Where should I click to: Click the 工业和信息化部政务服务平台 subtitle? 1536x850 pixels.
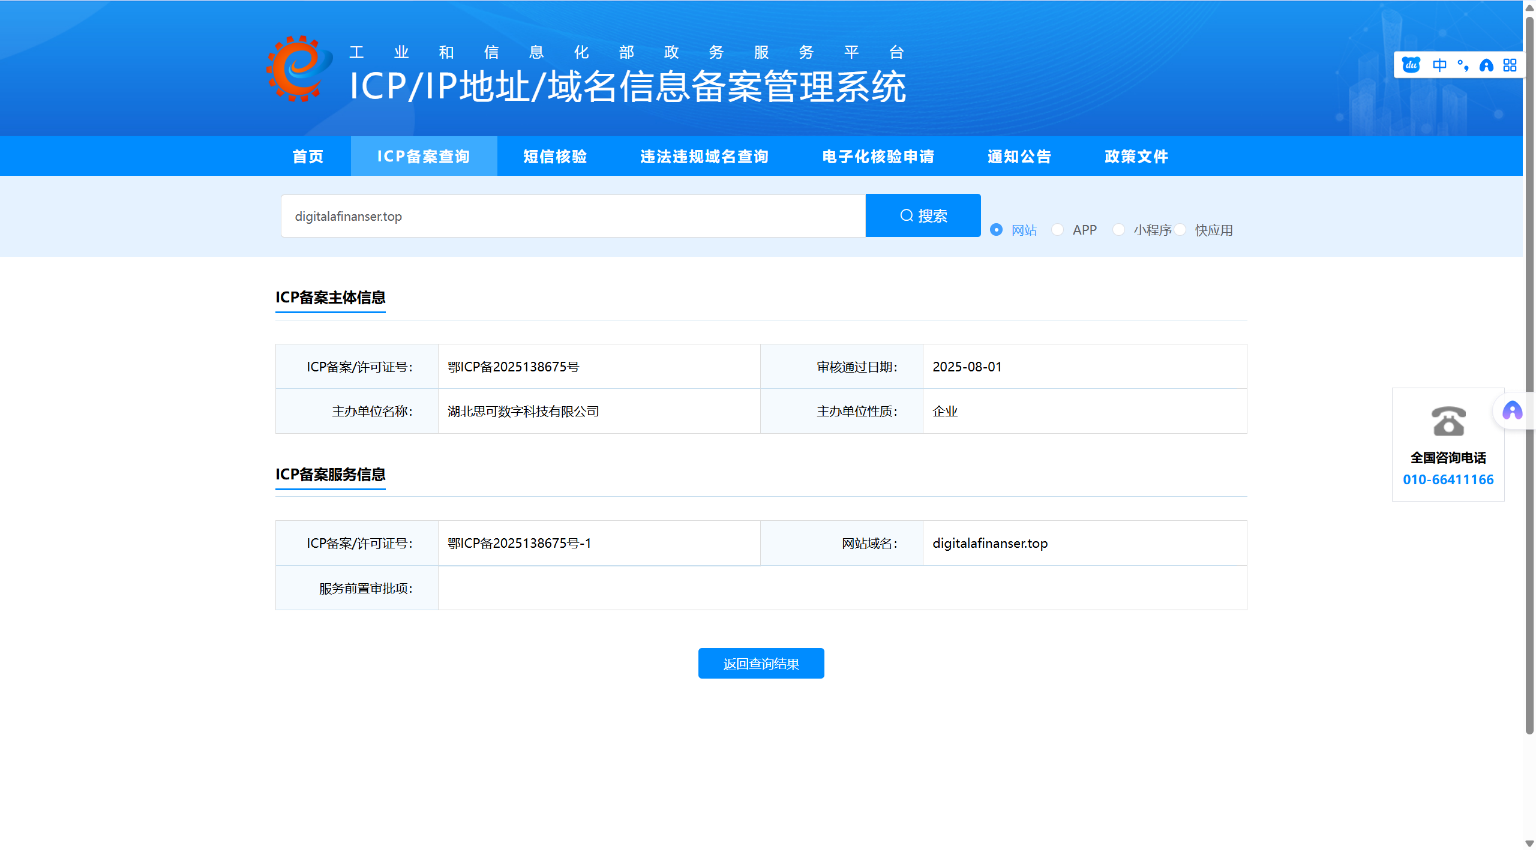point(627,52)
